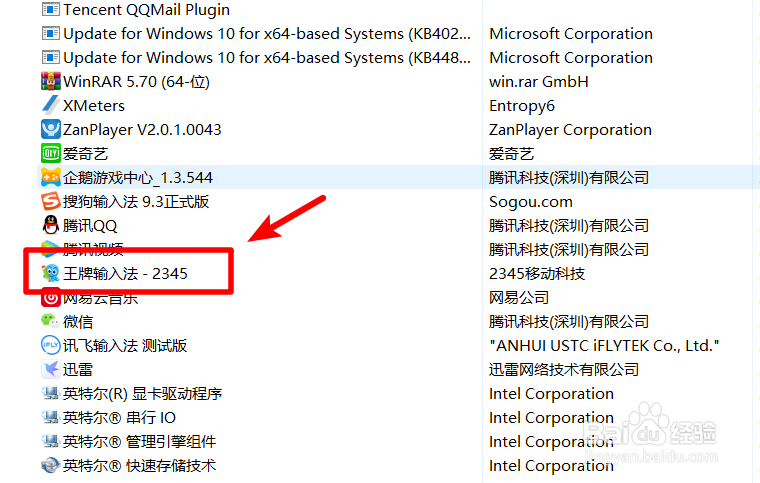Click publisher win.rar GmbH
760x483 pixels.
point(538,81)
